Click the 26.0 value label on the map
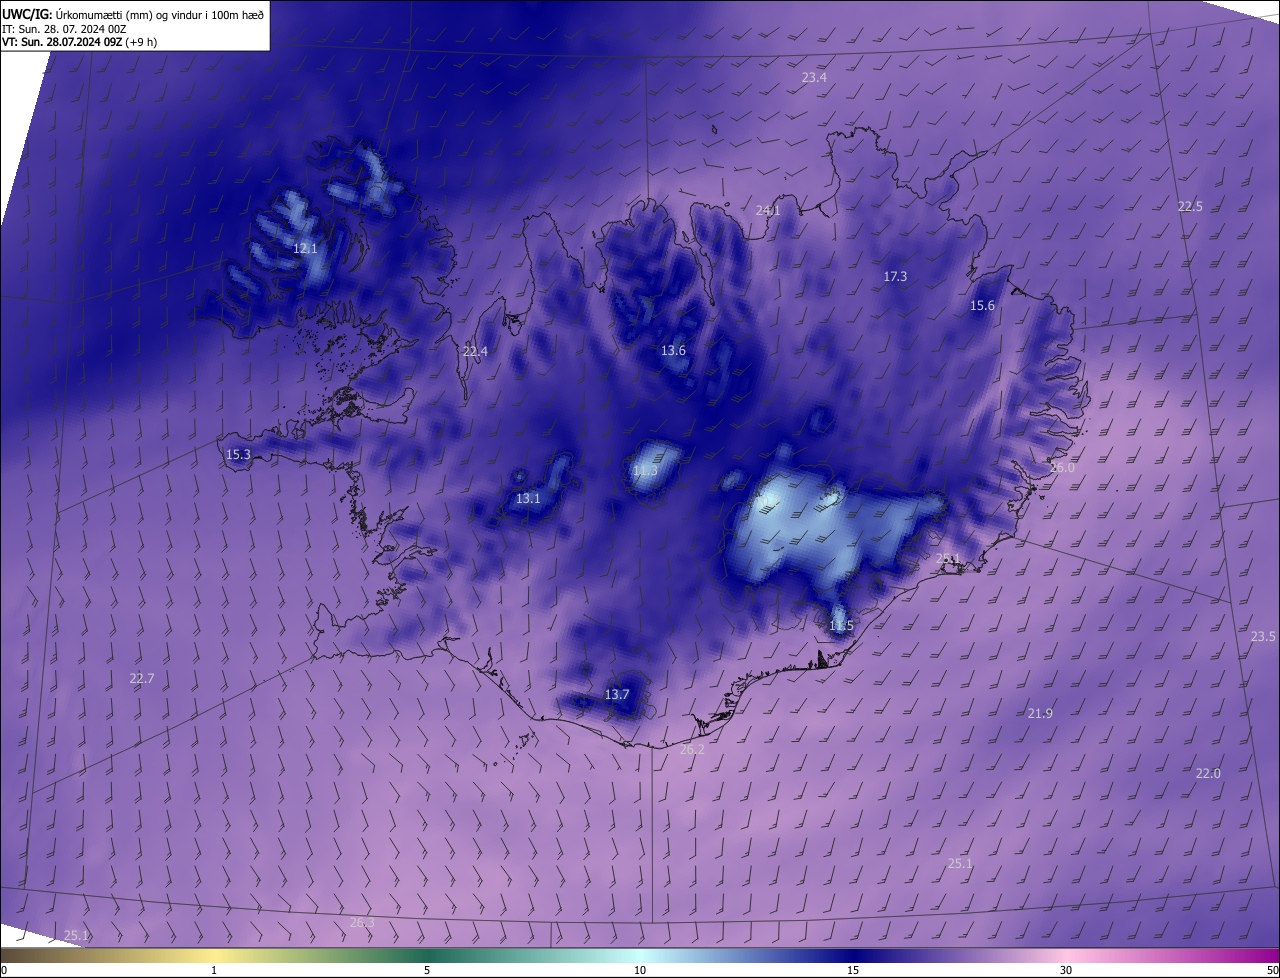The image size is (1280, 978). pyautogui.click(x=1062, y=467)
